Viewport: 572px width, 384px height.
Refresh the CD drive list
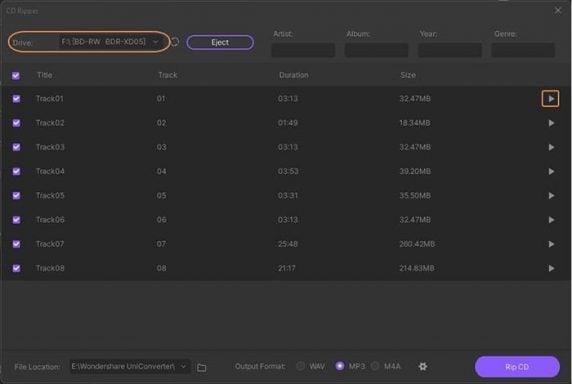click(x=175, y=42)
